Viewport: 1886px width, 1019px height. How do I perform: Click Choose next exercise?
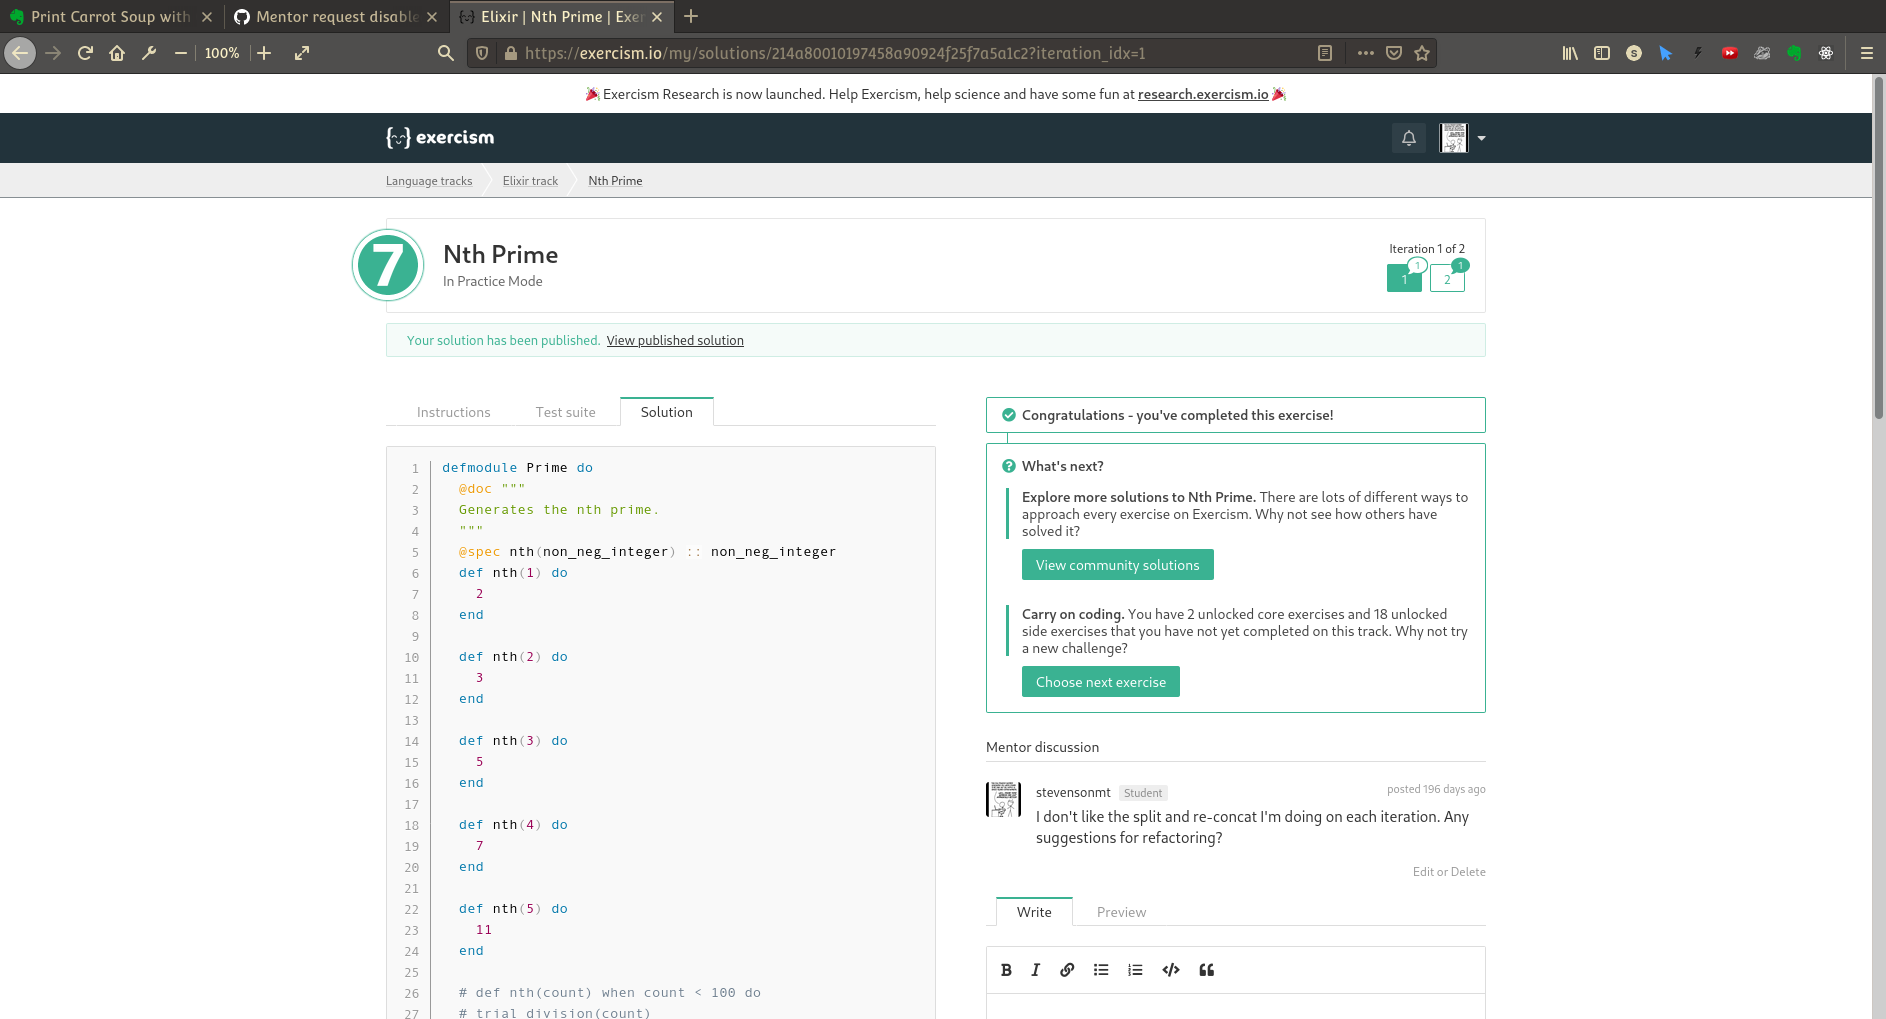pos(1100,681)
